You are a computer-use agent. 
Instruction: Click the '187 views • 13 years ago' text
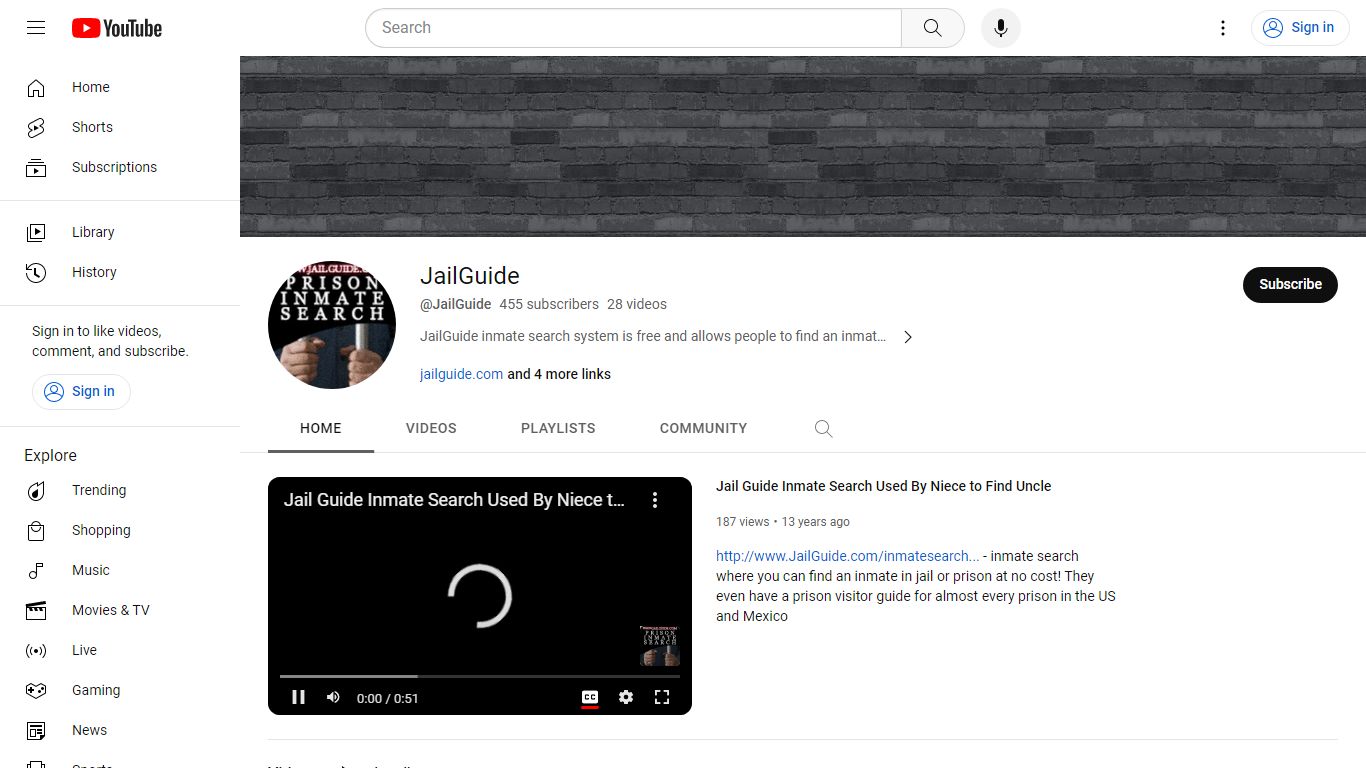pyautogui.click(x=783, y=522)
